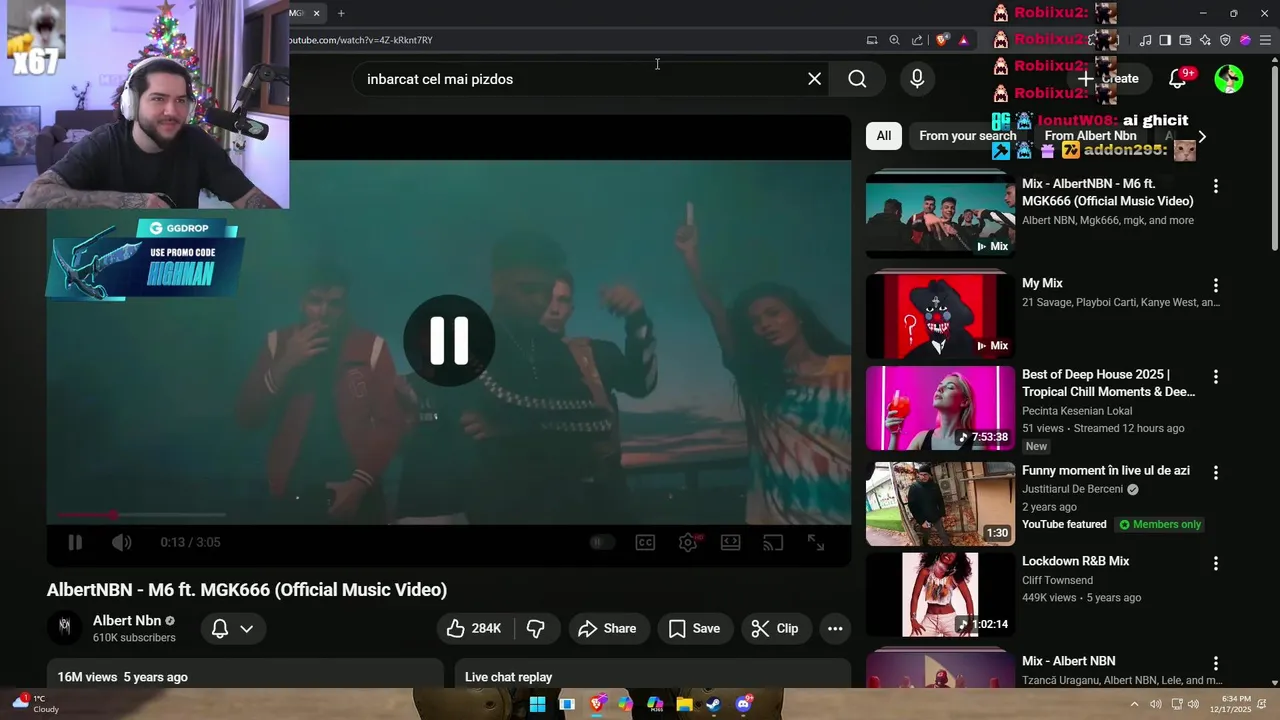Open Albert Nbn channel name link
Viewport: 1280px width, 720px height.
pyautogui.click(x=127, y=620)
